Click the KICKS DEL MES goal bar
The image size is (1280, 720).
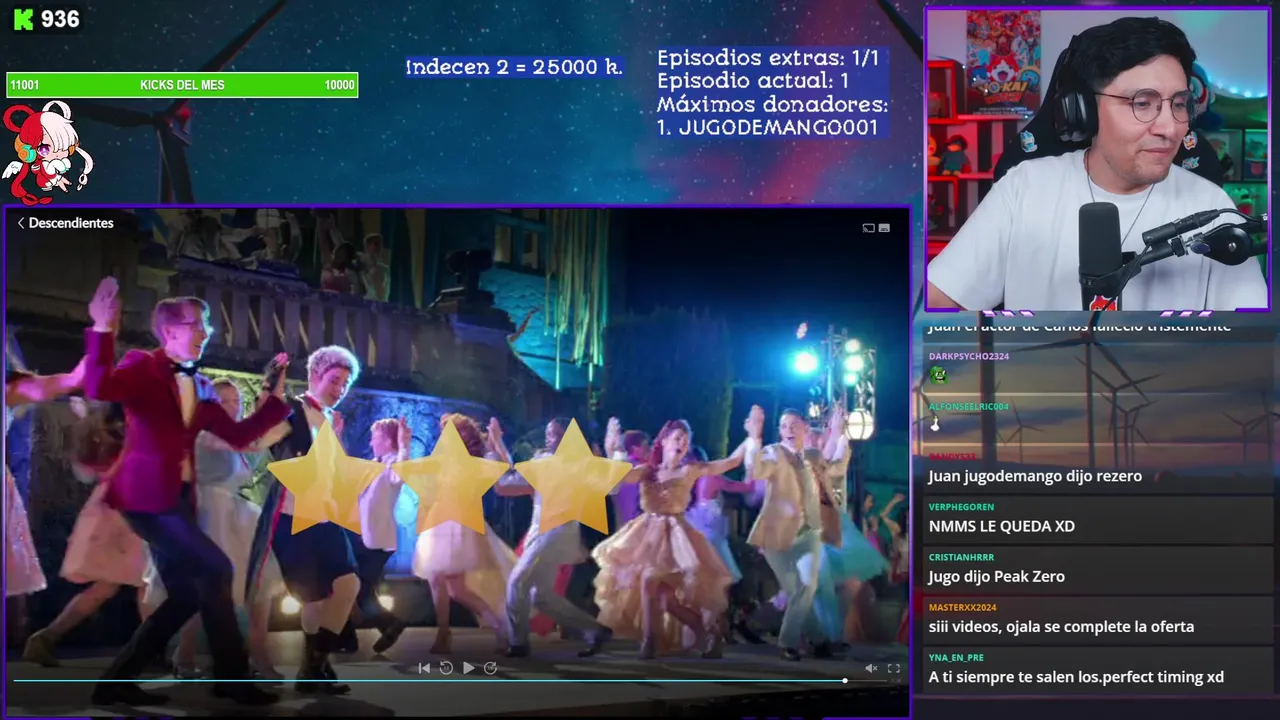(182, 85)
